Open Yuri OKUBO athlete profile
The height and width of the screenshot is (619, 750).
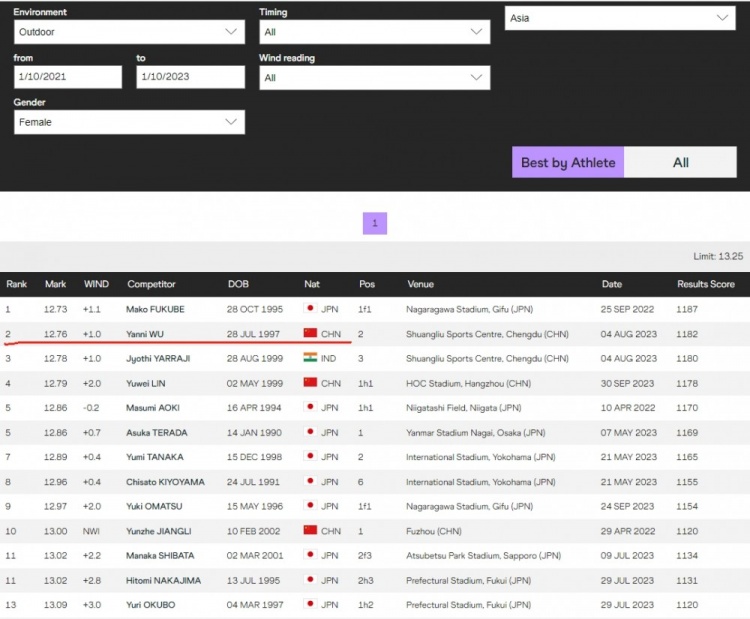click(x=150, y=605)
